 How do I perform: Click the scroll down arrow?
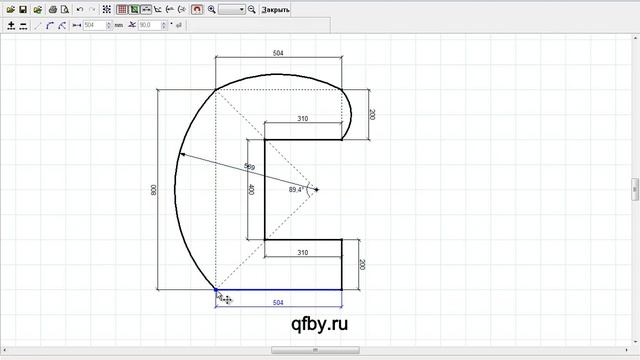(x=635, y=342)
